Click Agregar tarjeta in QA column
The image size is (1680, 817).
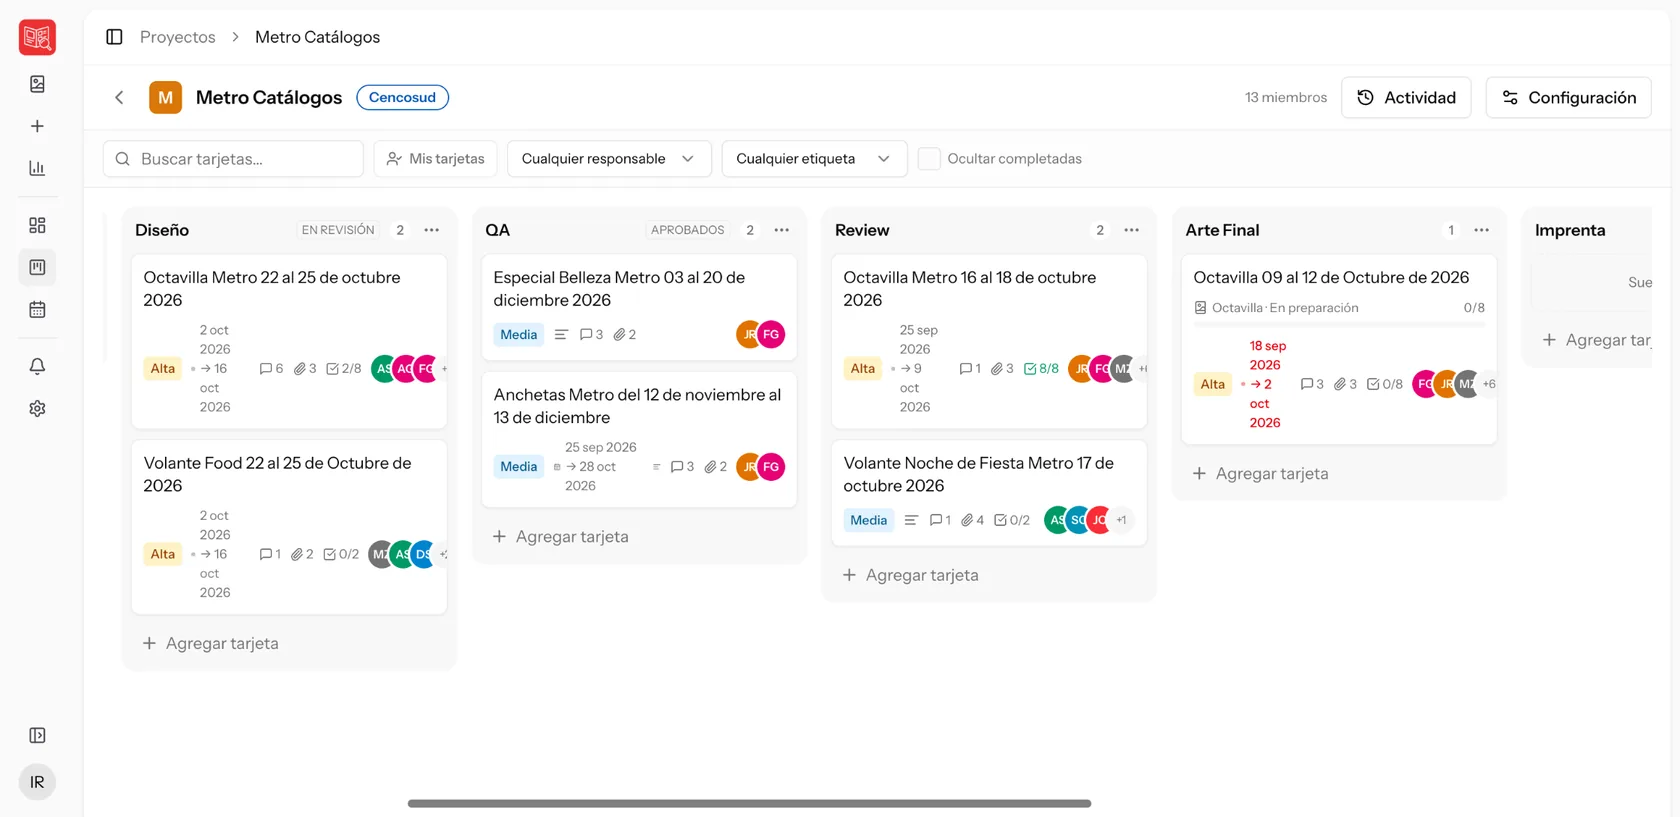tap(561, 537)
